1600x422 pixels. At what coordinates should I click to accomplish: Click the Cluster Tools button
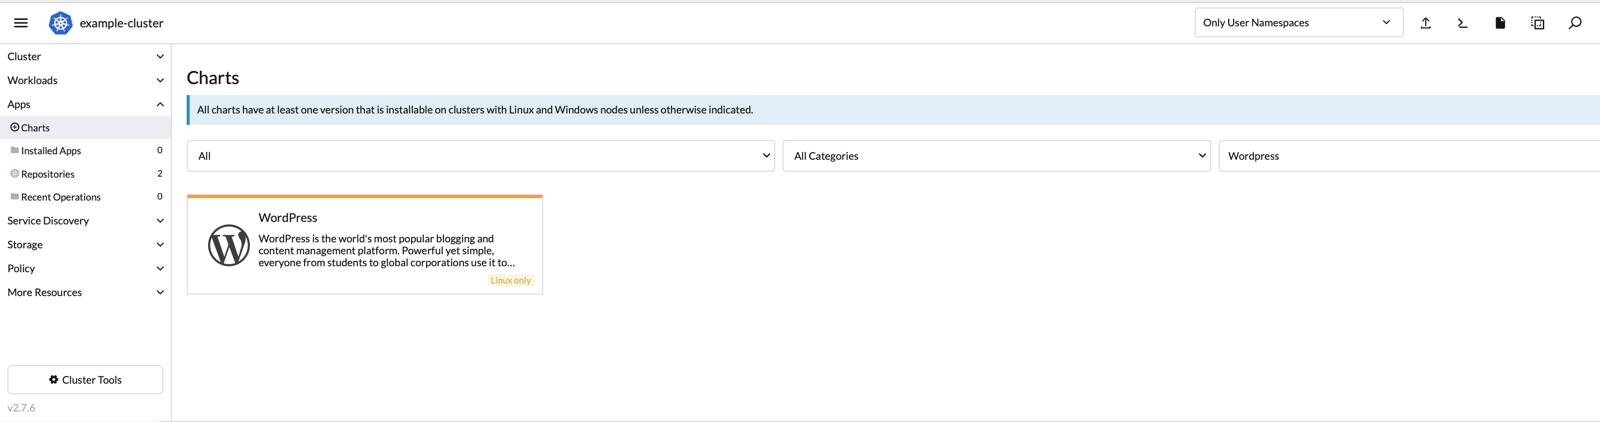pyautogui.click(x=85, y=380)
